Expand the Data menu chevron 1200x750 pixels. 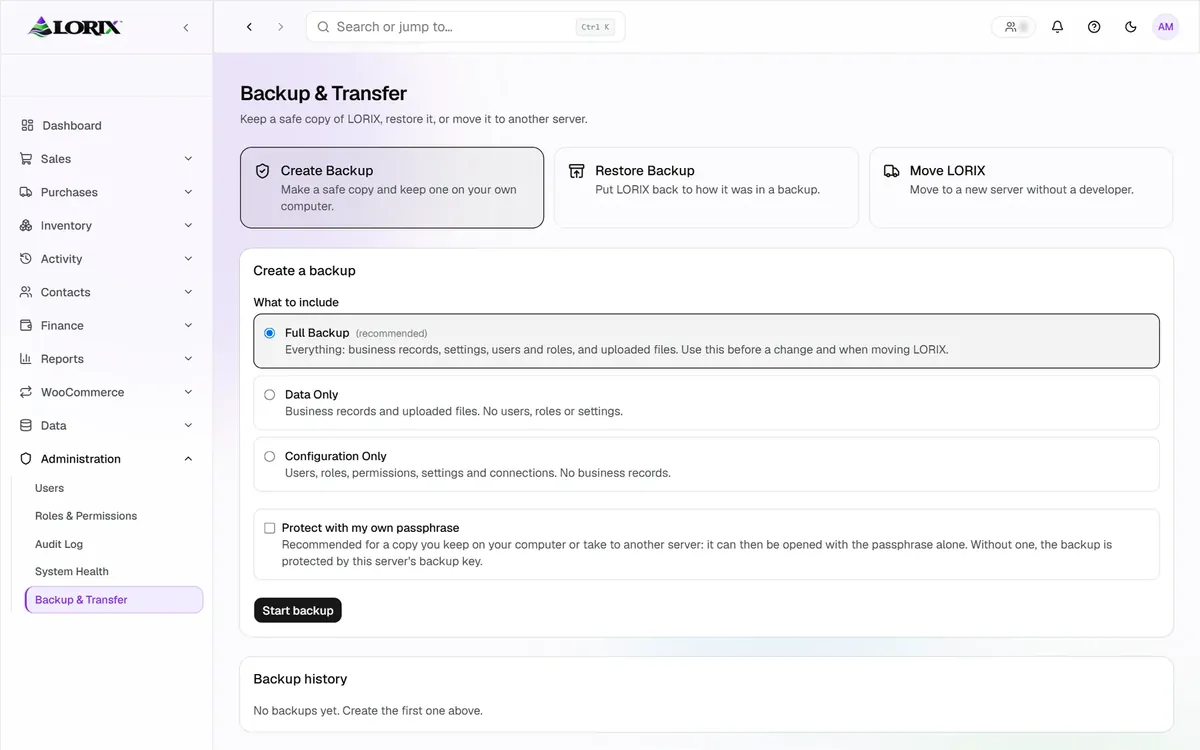(x=188, y=425)
